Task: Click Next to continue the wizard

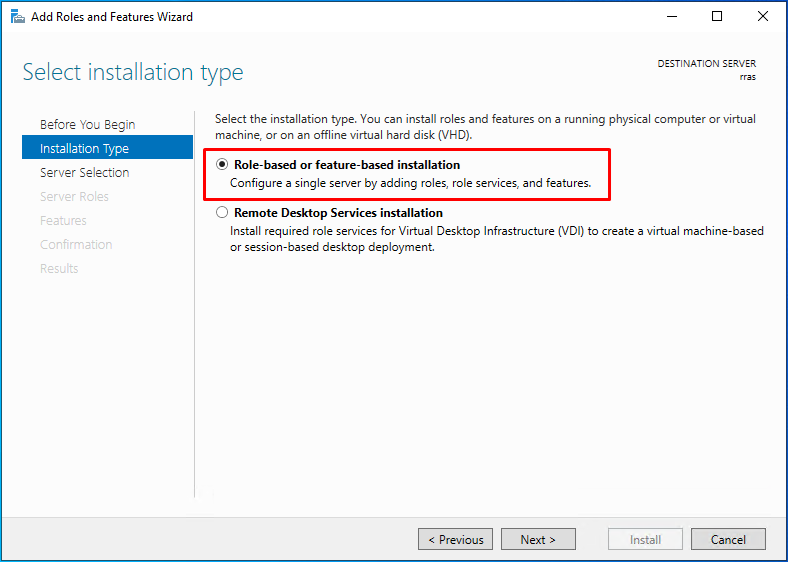Action: tap(538, 539)
